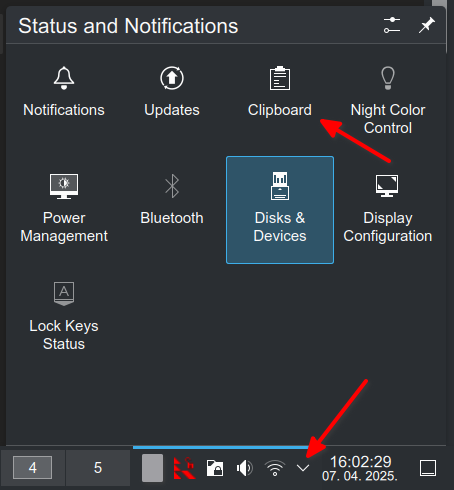Collapse the hidden icons tray arrow
Screen dimensions: 454x490
coord(303,468)
